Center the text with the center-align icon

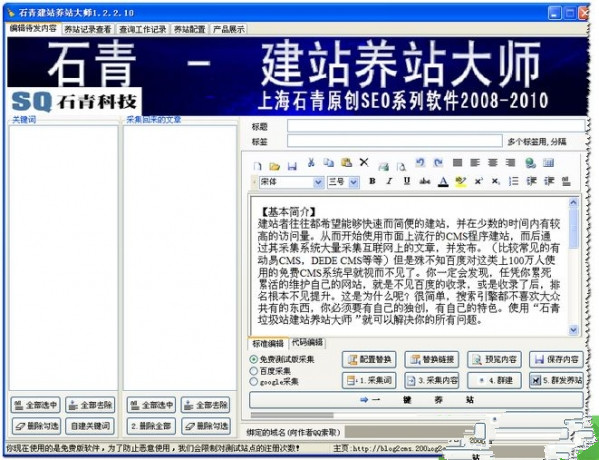(x=492, y=163)
